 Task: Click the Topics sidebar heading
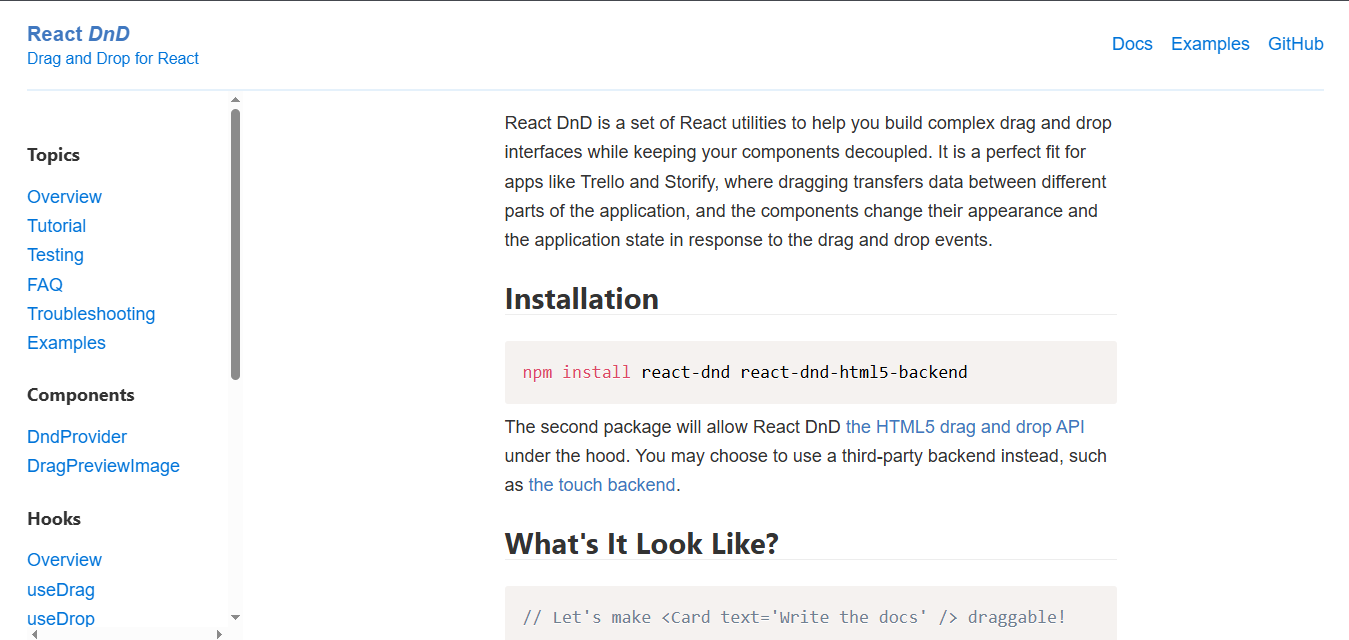pos(53,155)
